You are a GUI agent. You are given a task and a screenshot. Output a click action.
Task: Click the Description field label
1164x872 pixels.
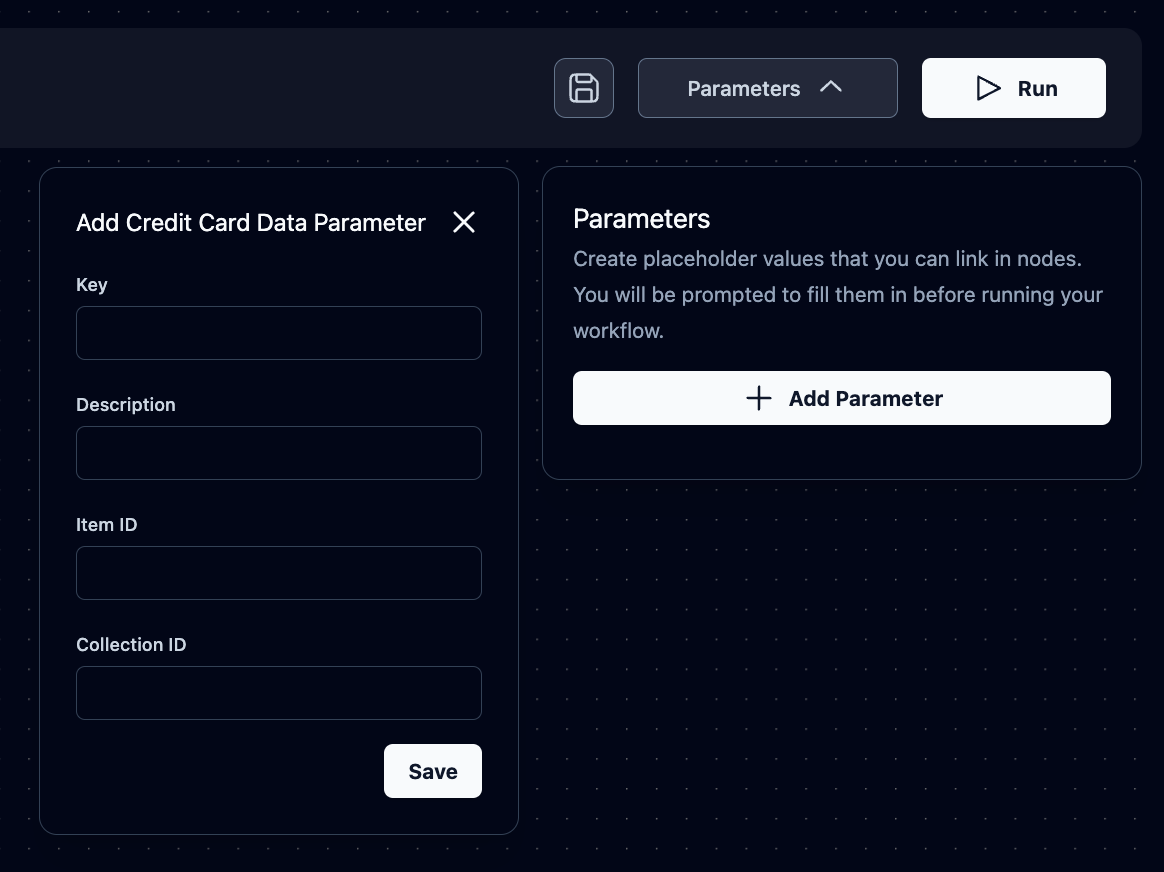[x=126, y=405]
